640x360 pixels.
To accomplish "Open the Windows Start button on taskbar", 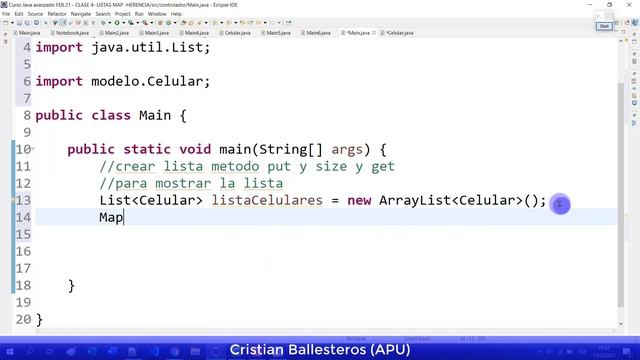I will coord(10,351).
